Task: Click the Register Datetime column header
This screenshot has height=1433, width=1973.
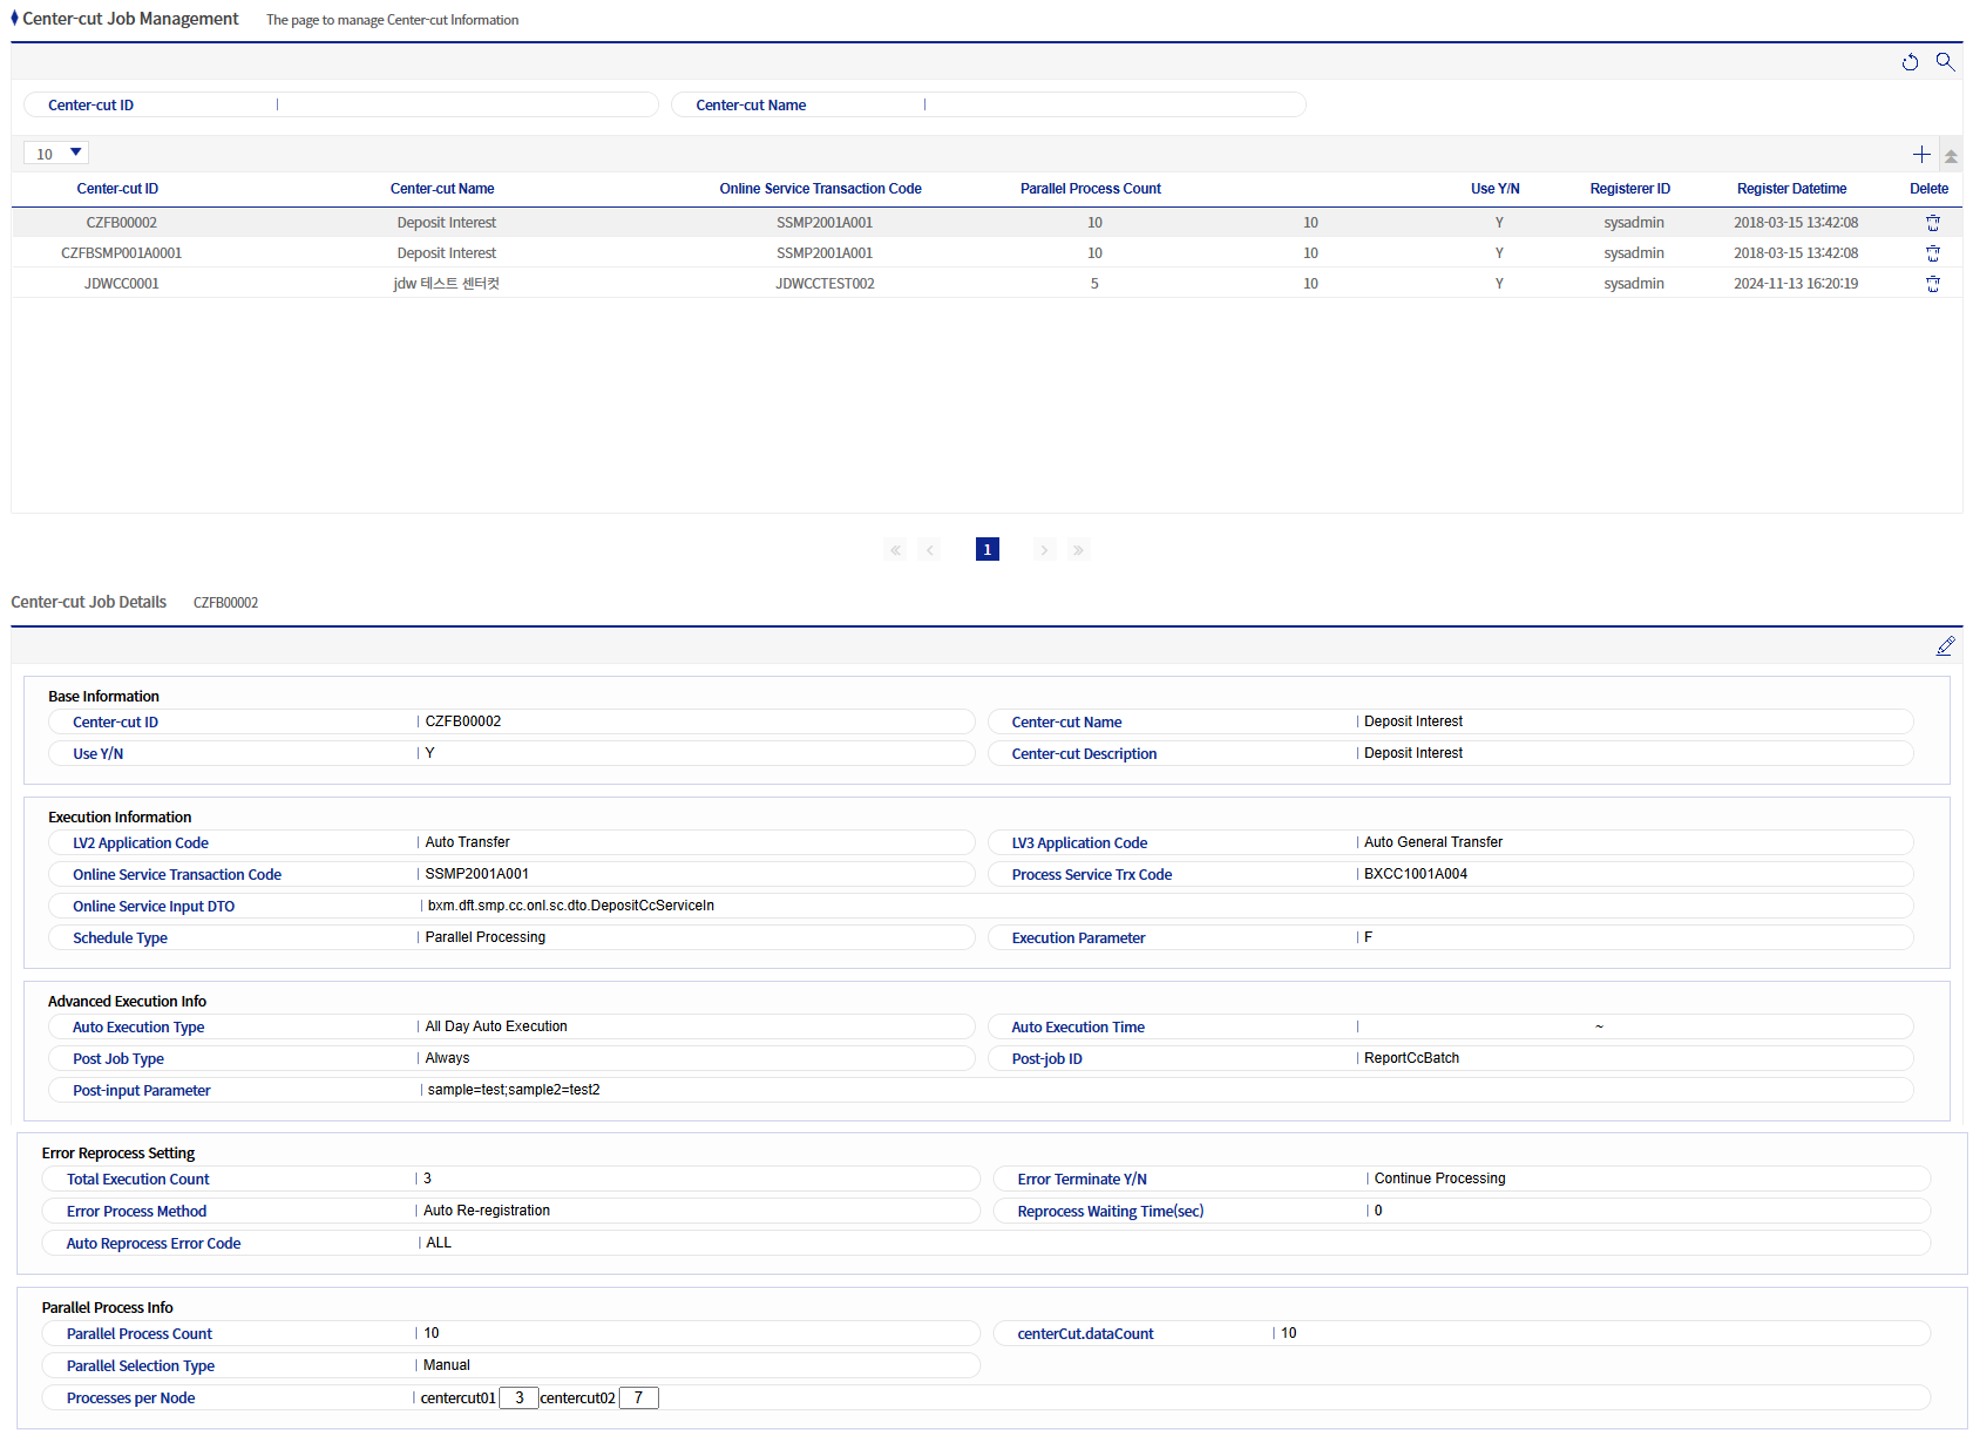Action: click(1790, 189)
